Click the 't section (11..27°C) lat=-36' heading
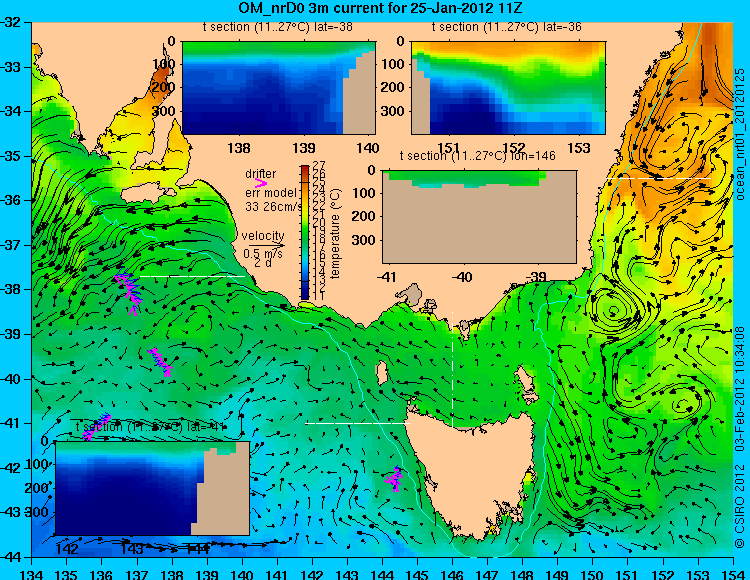This screenshot has height=580, width=750. tap(507, 27)
